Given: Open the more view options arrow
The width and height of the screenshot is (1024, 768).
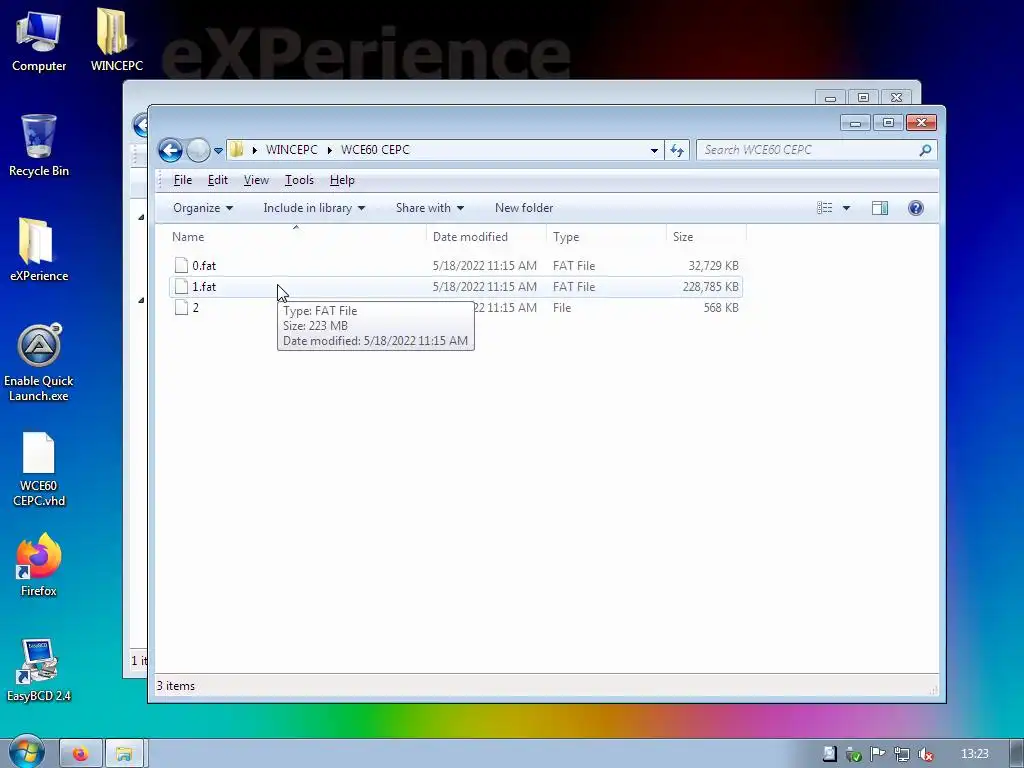Looking at the screenshot, I should (x=846, y=208).
